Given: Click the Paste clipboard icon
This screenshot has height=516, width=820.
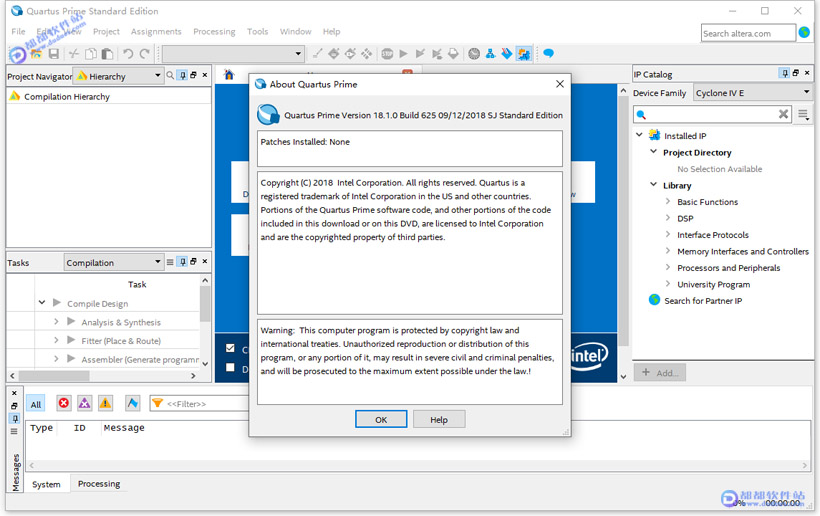Looking at the screenshot, I should 107,54.
